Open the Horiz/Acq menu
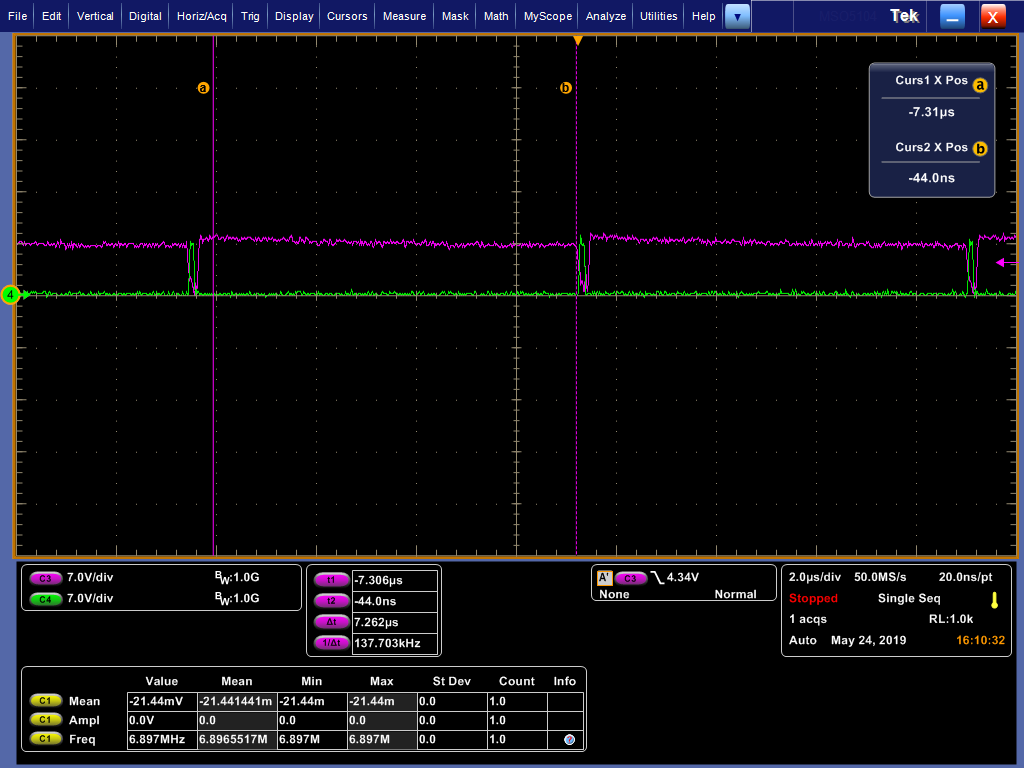This screenshot has width=1024, height=768. point(202,16)
